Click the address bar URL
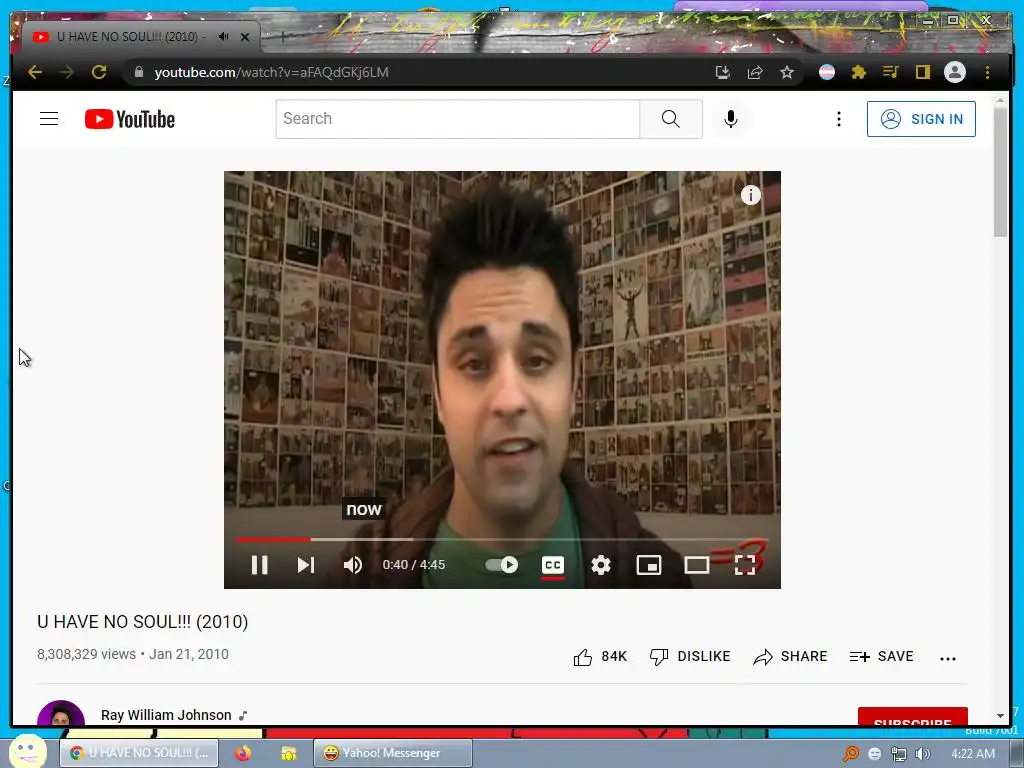The width and height of the screenshot is (1024, 768). (272, 72)
